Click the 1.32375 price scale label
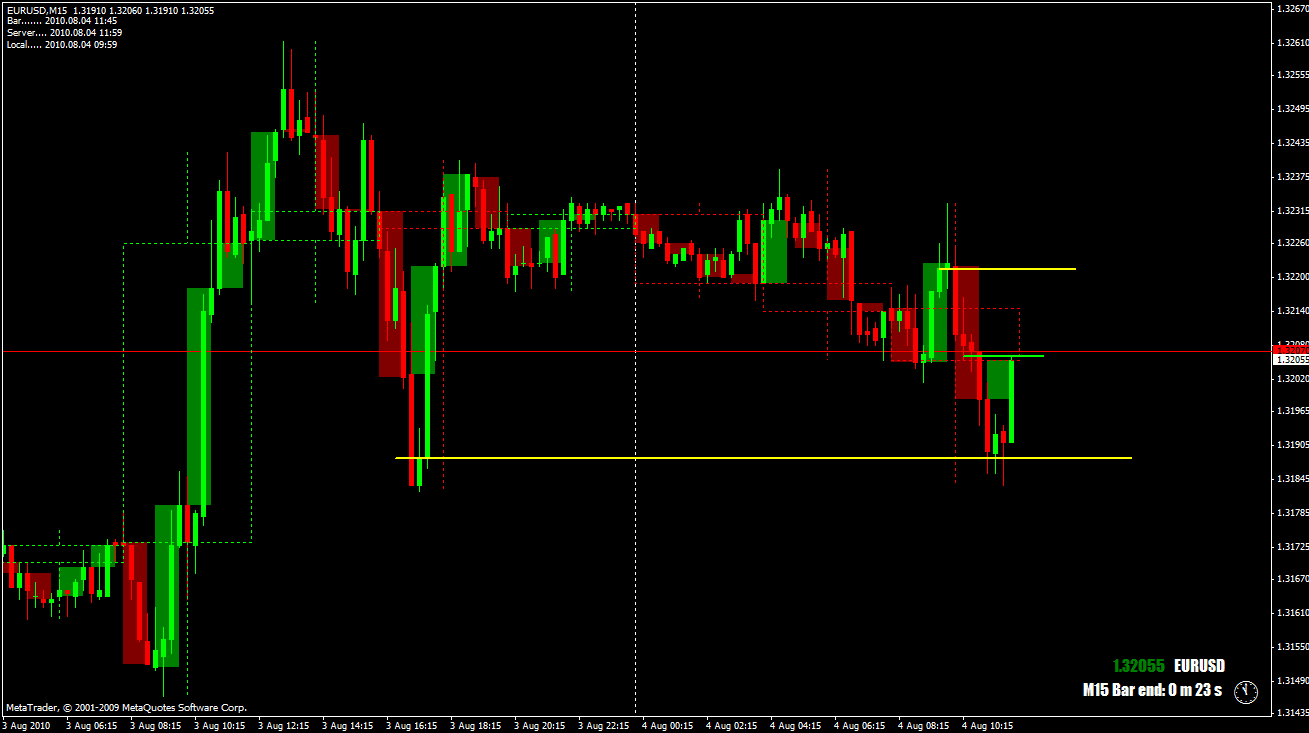 coord(1293,177)
